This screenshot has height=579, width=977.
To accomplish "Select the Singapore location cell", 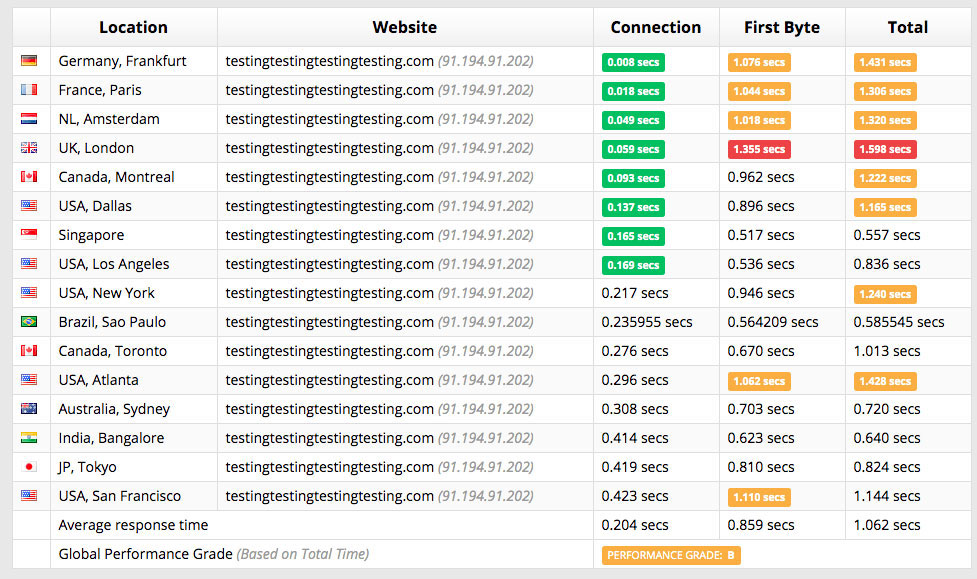I will coord(133,235).
